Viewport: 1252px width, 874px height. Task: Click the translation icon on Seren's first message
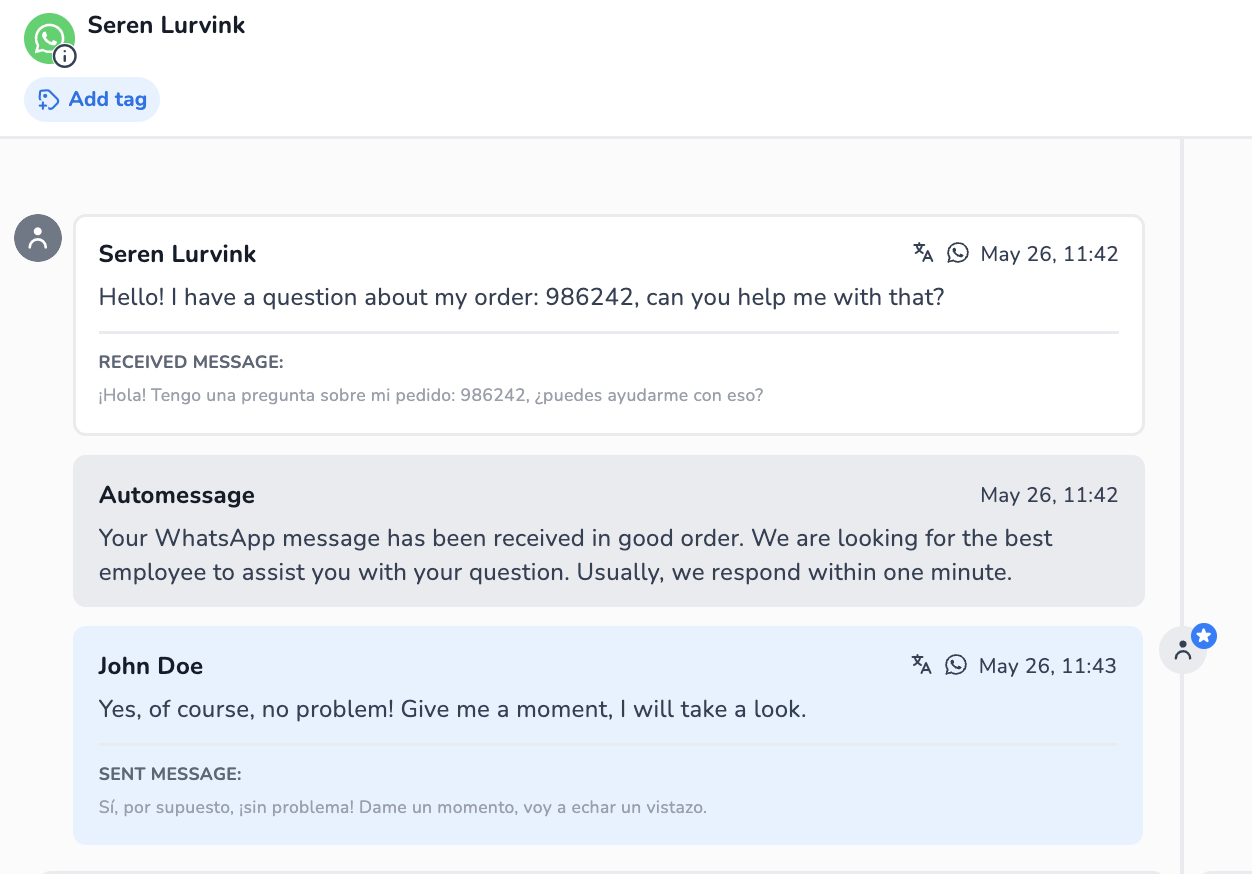[921, 253]
